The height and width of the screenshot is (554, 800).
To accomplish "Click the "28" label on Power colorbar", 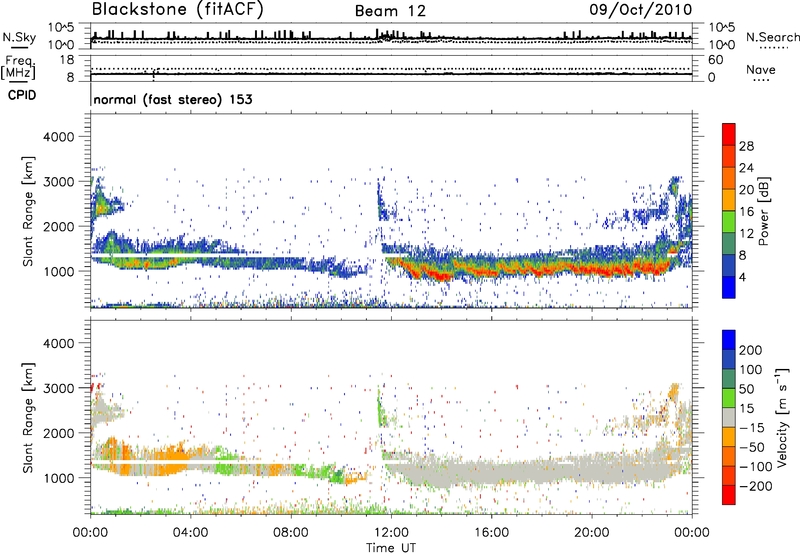I will (x=746, y=146).
